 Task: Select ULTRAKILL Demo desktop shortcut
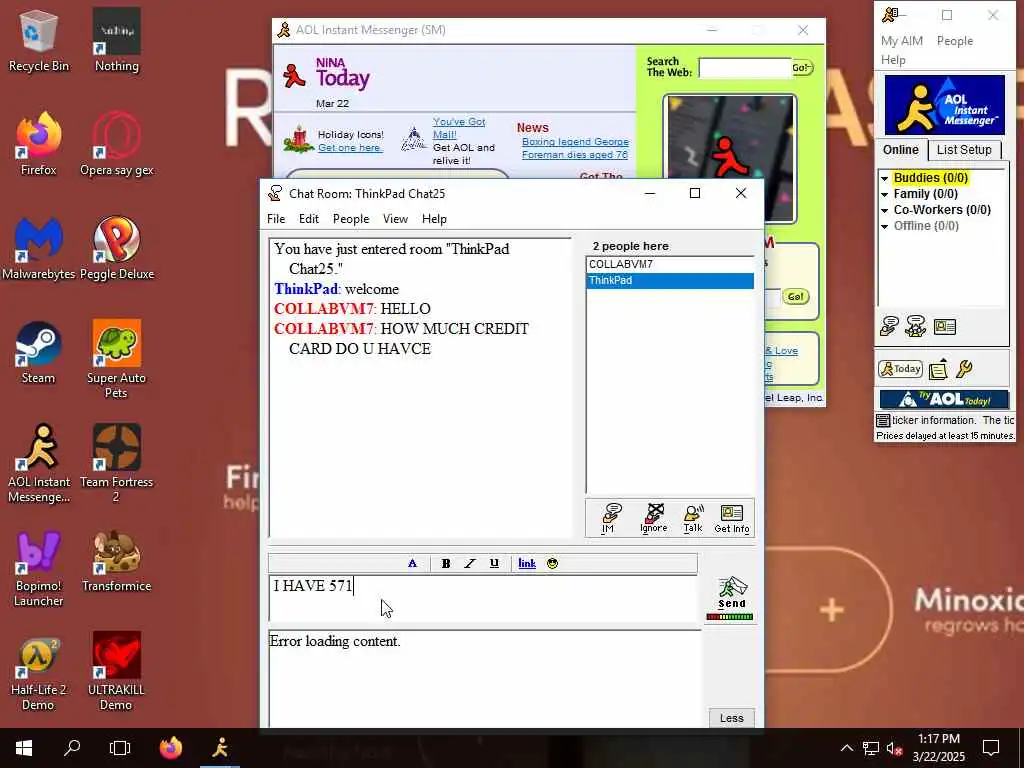pyautogui.click(x=116, y=673)
